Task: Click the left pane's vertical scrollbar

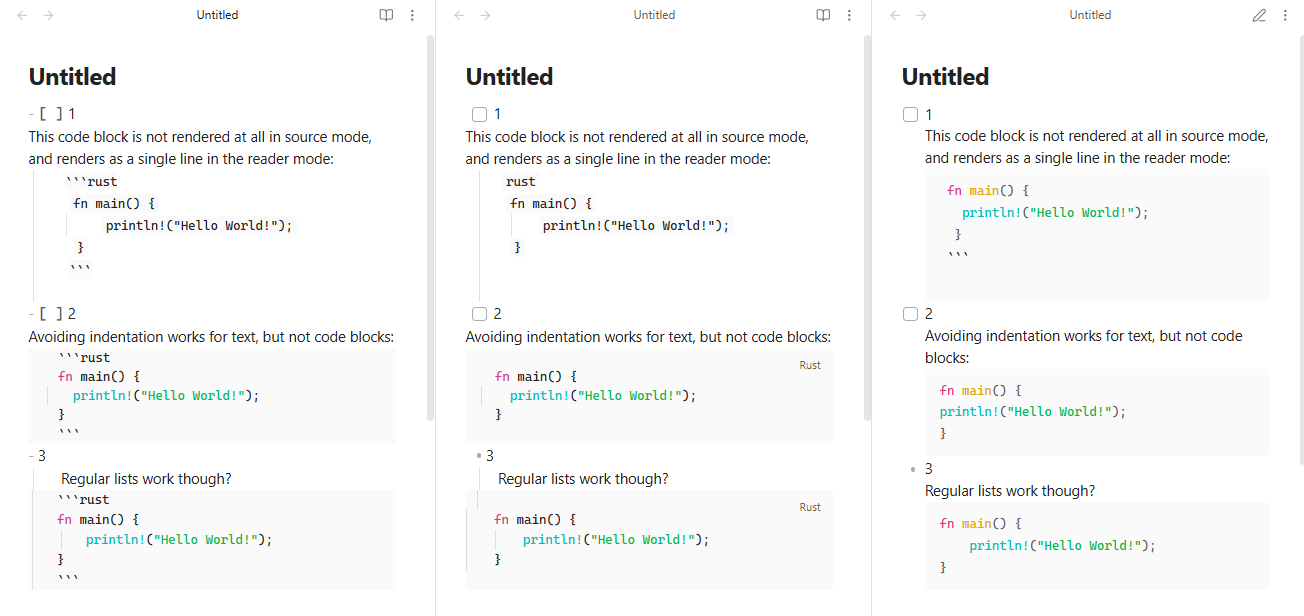Action: (x=430, y=228)
